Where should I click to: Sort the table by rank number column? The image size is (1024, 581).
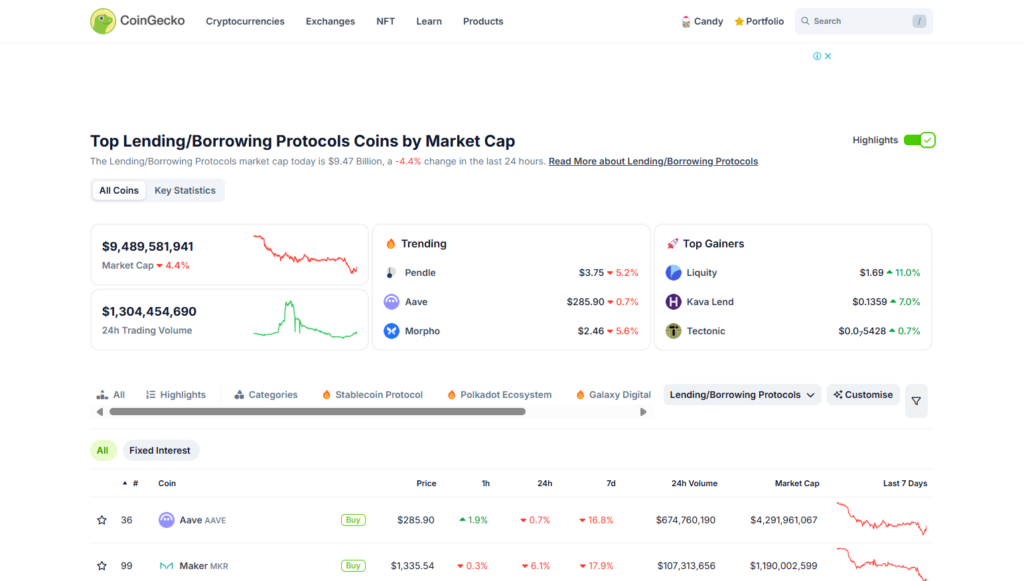[x=131, y=483]
